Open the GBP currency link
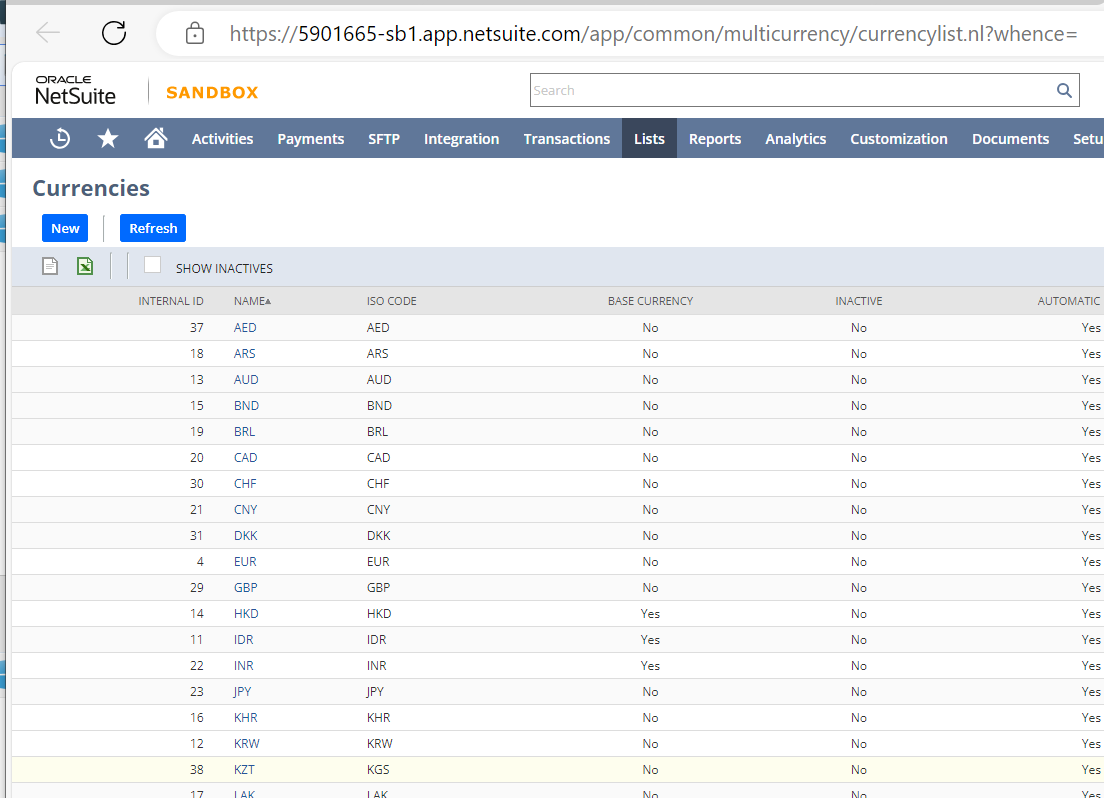 (x=246, y=588)
